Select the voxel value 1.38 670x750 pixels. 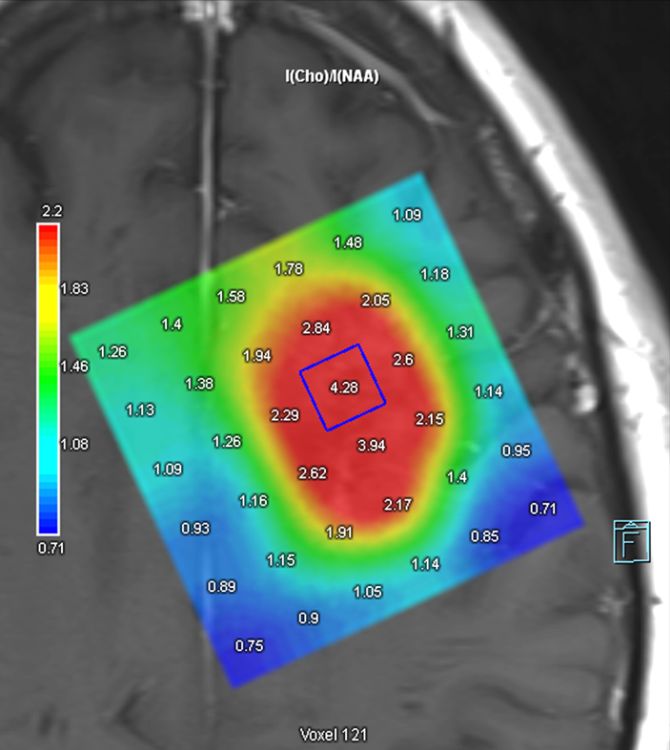(x=199, y=384)
